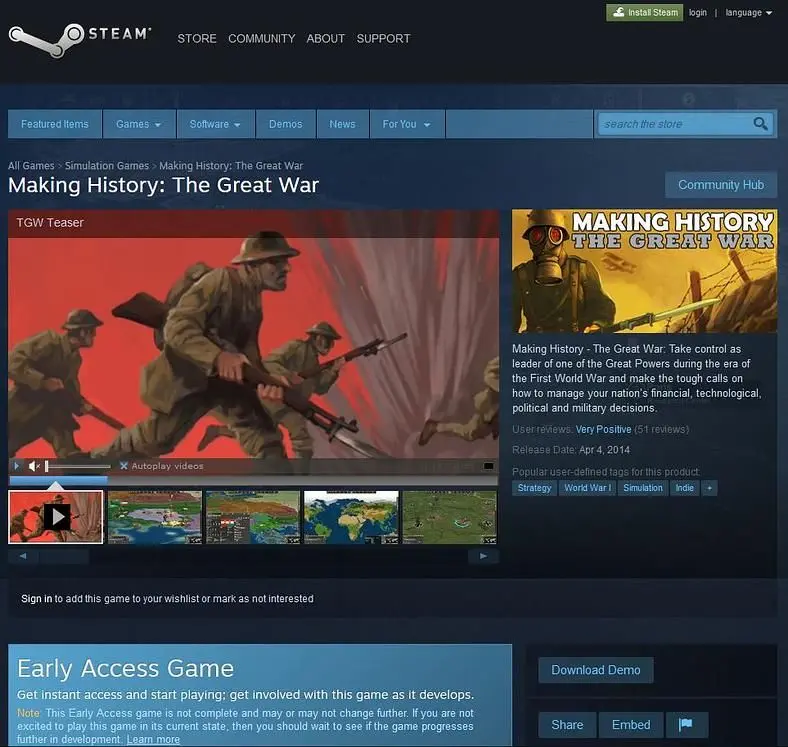This screenshot has width=788, height=747.
Task: Open the Community Hub
Action: click(x=721, y=185)
